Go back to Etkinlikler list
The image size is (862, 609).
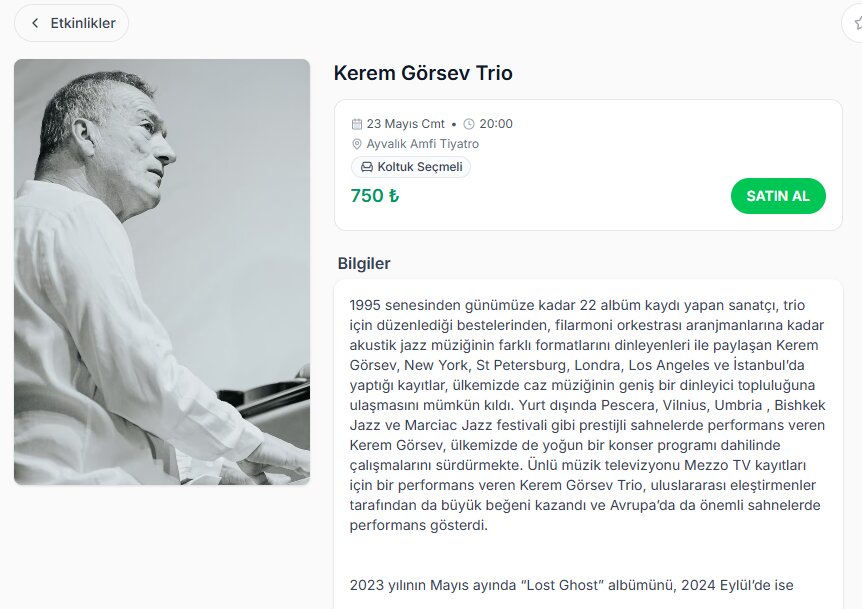pyautogui.click(x=72, y=23)
